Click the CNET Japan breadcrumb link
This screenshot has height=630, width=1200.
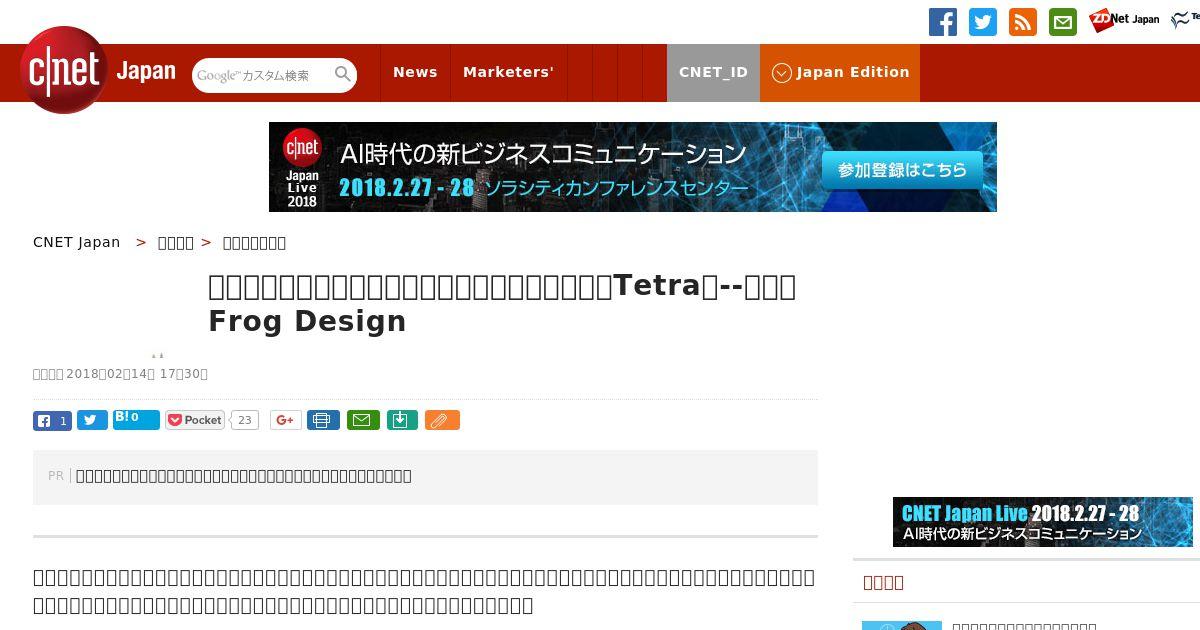tap(76, 242)
